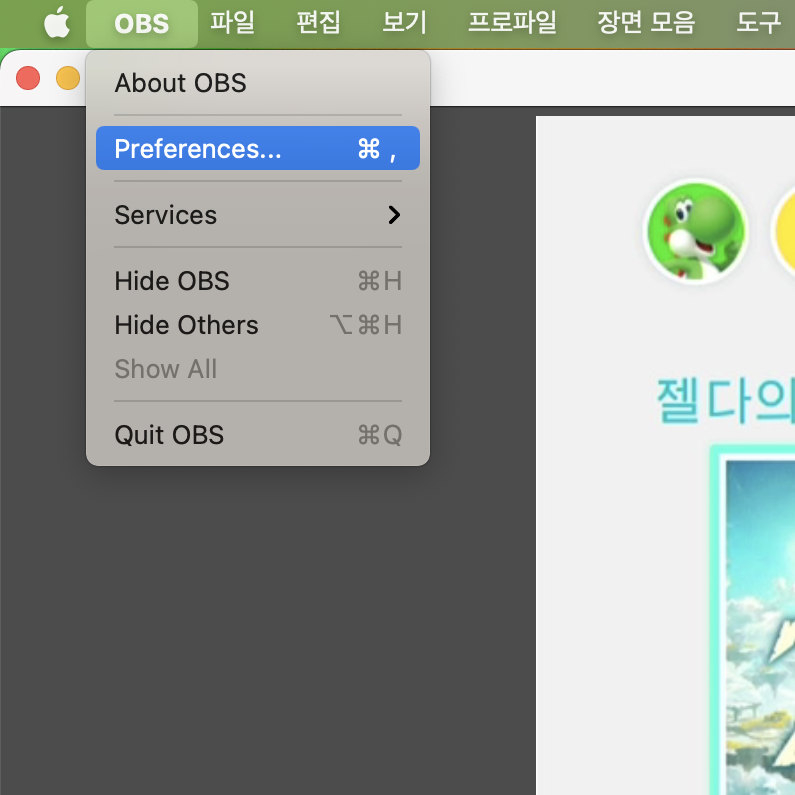Viewport: 795px width, 795px height.
Task: Open the 보기 menu
Action: point(405,23)
